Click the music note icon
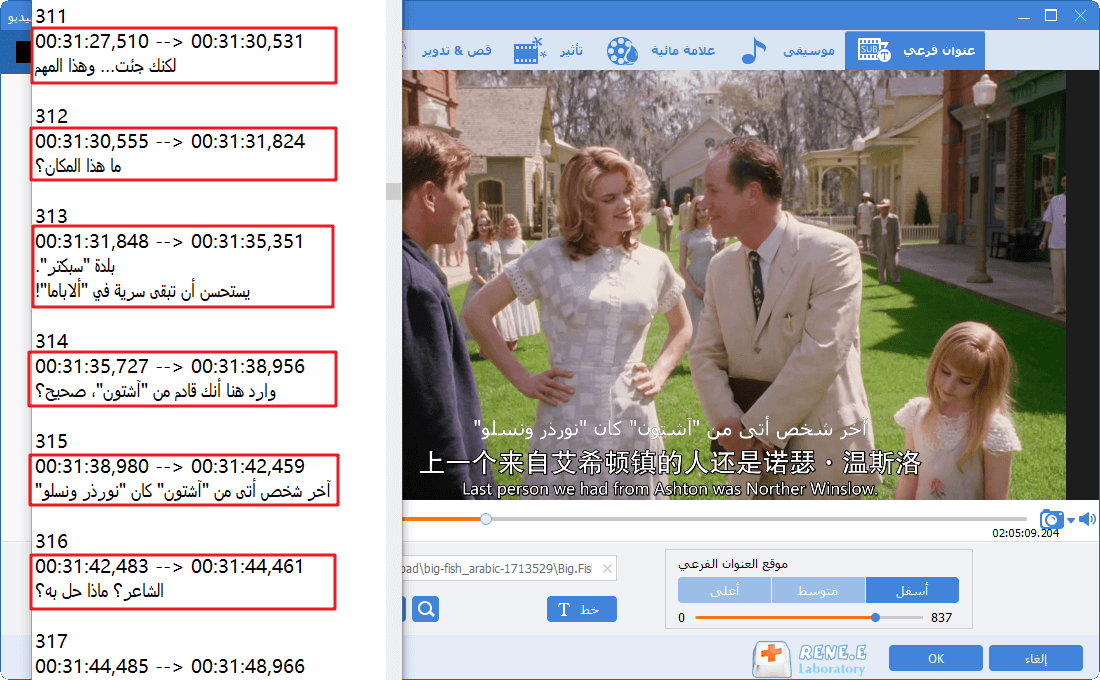 pyautogui.click(x=753, y=51)
